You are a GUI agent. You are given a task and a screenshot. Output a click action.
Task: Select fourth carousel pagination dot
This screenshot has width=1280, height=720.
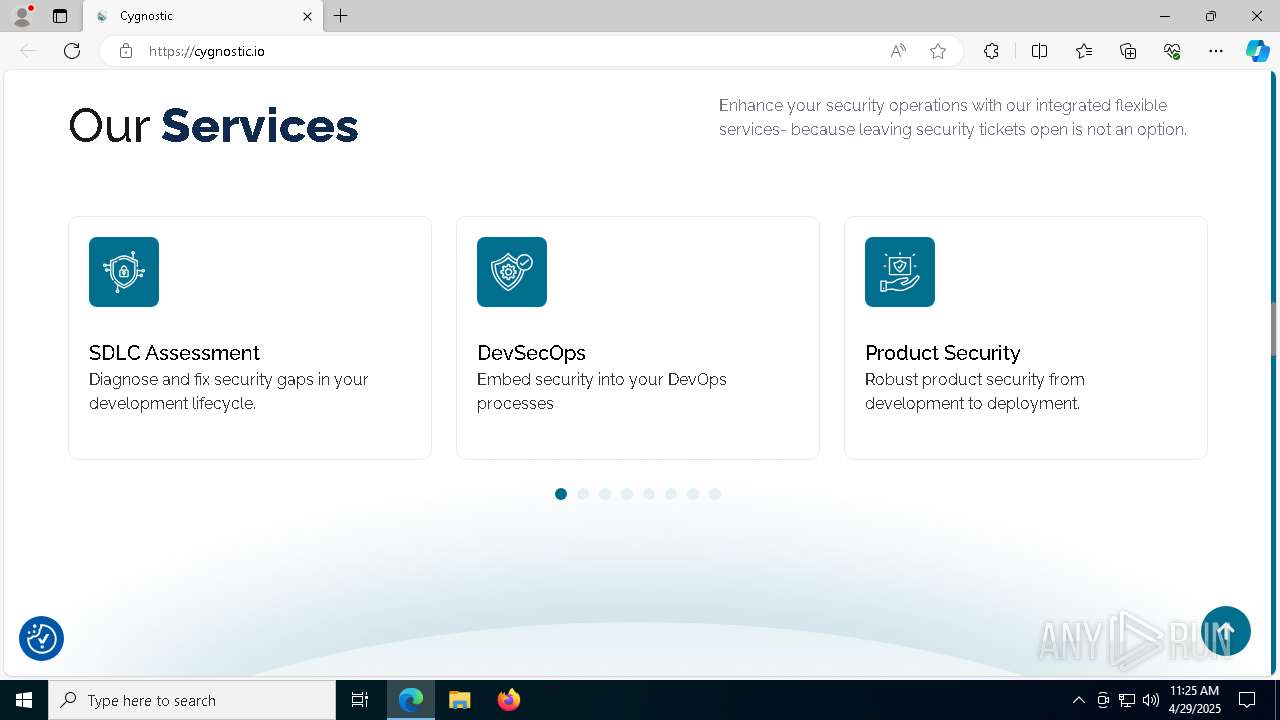pos(627,494)
